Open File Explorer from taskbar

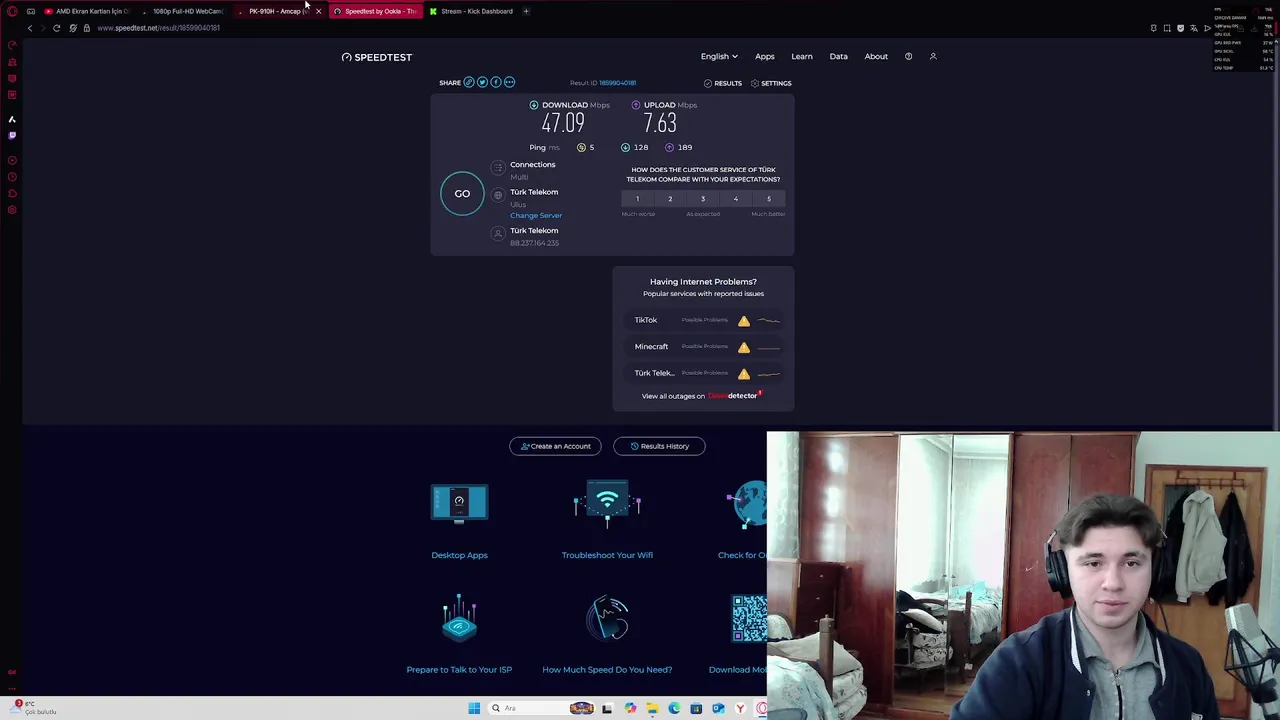652,708
